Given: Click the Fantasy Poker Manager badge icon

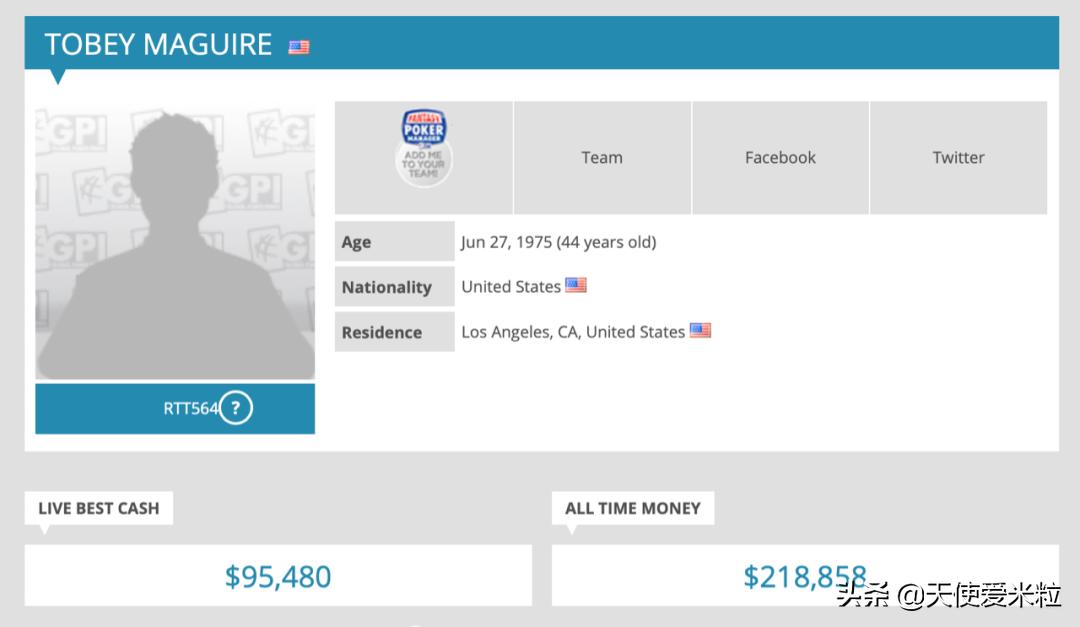Looking at the screenshot, I should click(x=424, y=149).
